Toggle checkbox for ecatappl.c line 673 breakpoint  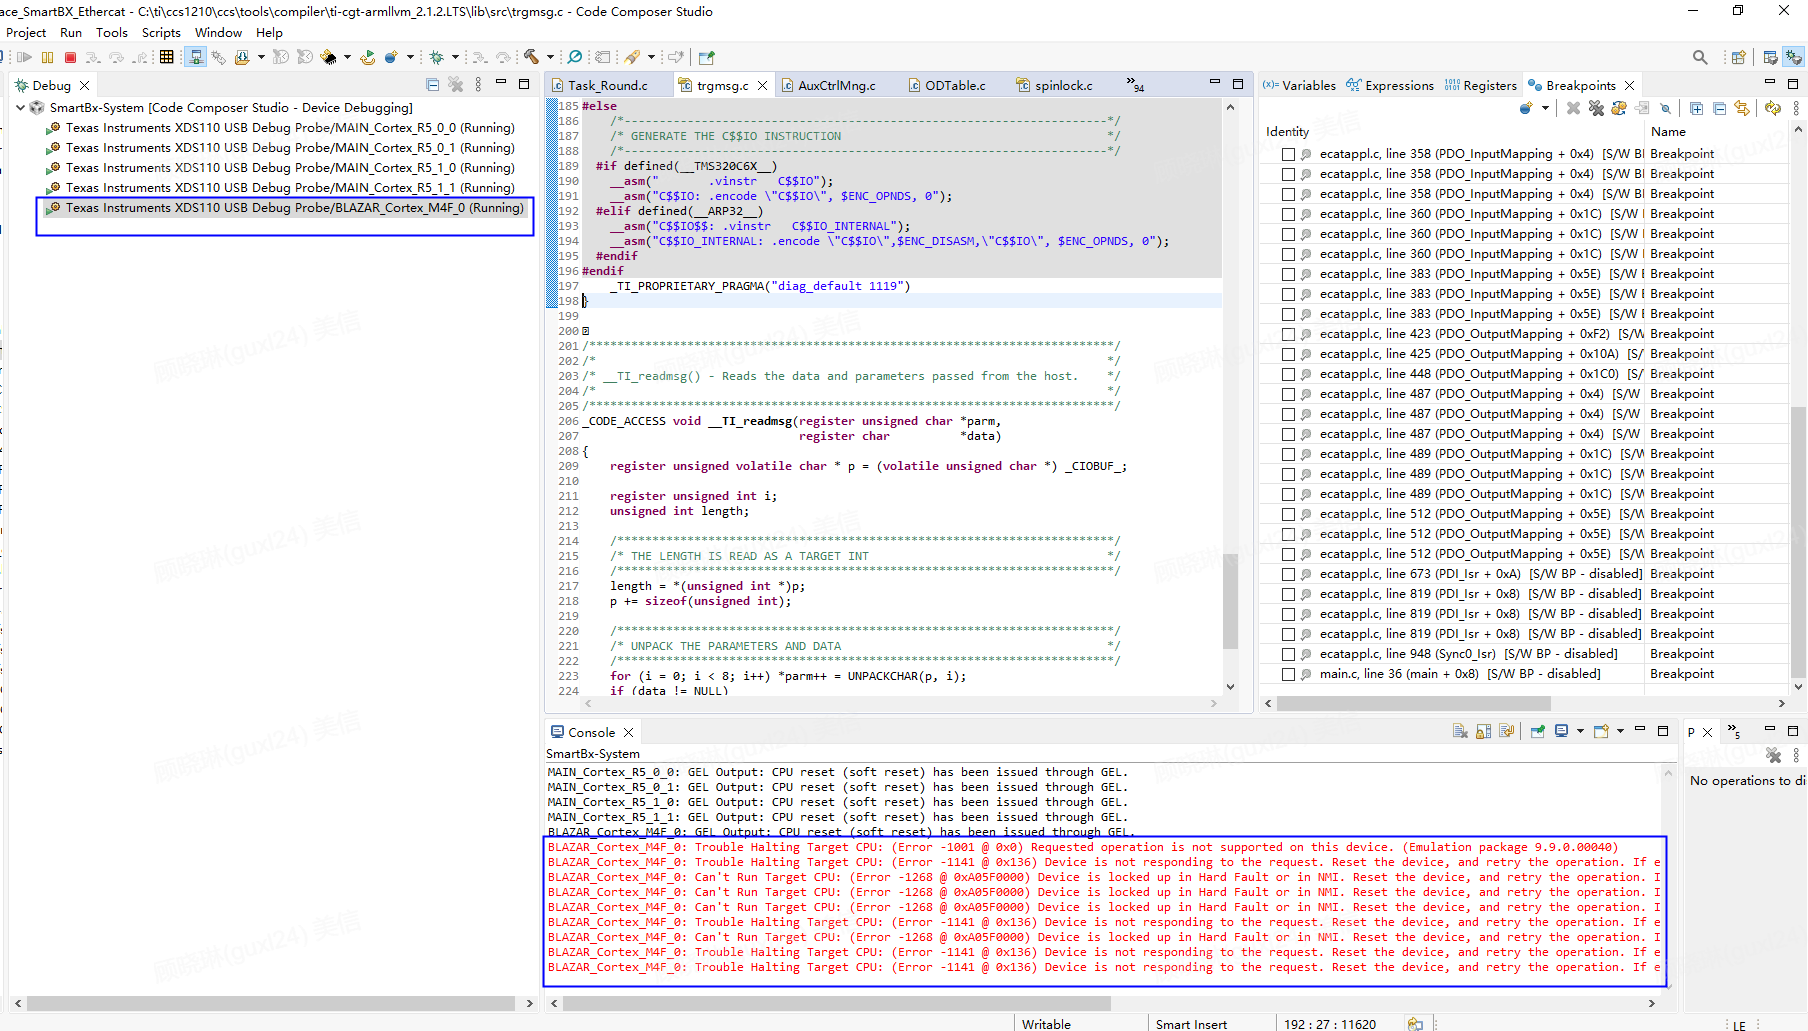tap(1289, 575)
